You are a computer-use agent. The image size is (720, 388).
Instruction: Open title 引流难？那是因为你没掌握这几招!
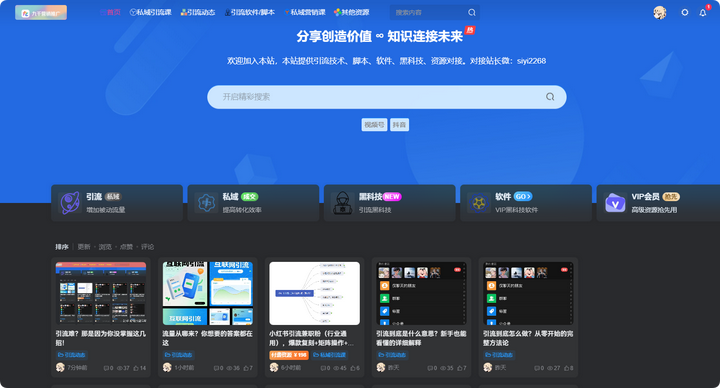click(101, 338)
